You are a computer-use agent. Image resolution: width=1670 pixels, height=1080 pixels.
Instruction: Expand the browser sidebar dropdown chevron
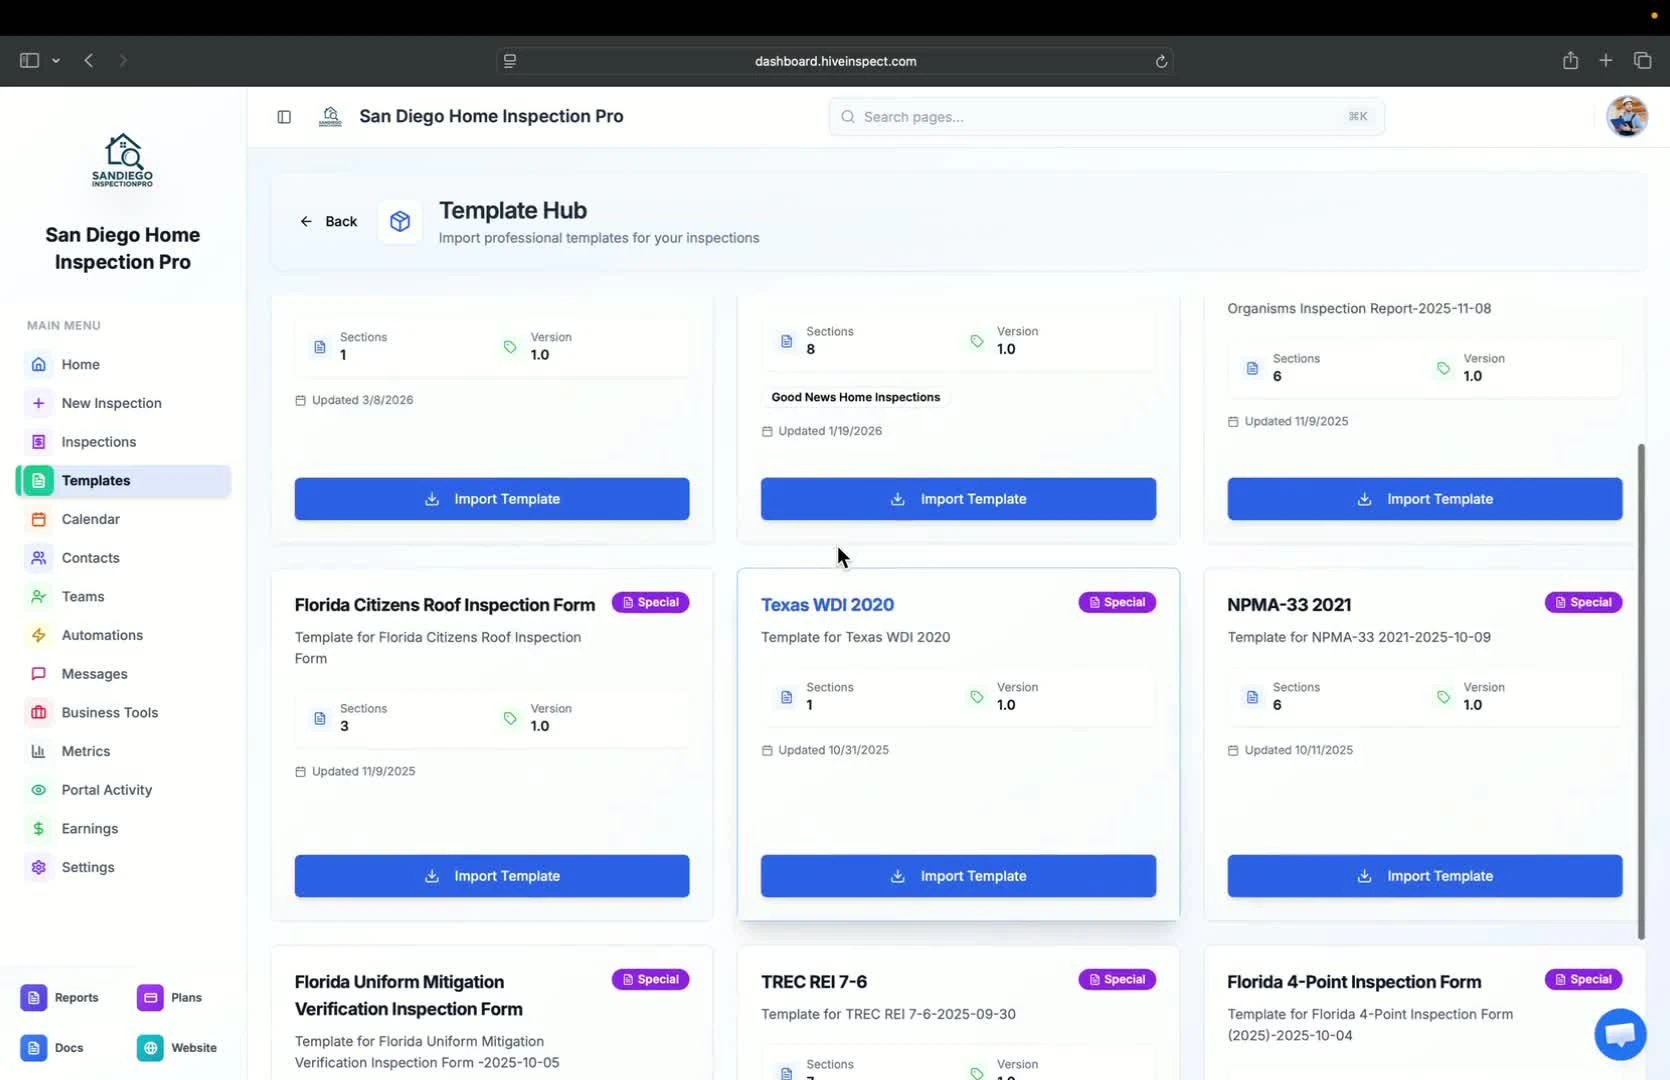point(56,61)
